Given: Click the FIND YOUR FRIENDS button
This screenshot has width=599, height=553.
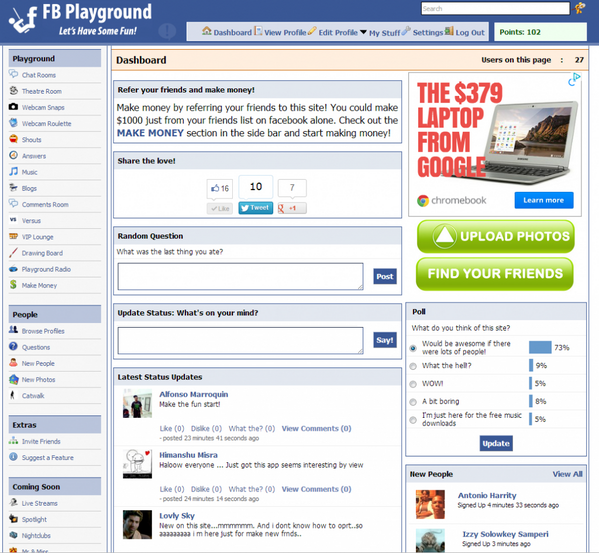Looking at the screenshot, I should click(495, 274).
